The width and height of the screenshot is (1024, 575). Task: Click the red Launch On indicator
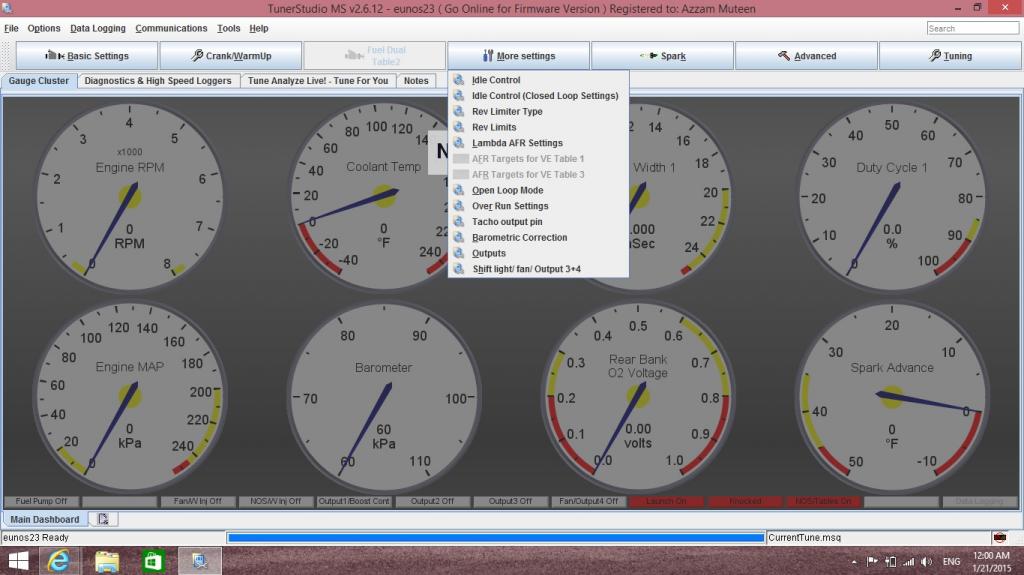[666, 501]
